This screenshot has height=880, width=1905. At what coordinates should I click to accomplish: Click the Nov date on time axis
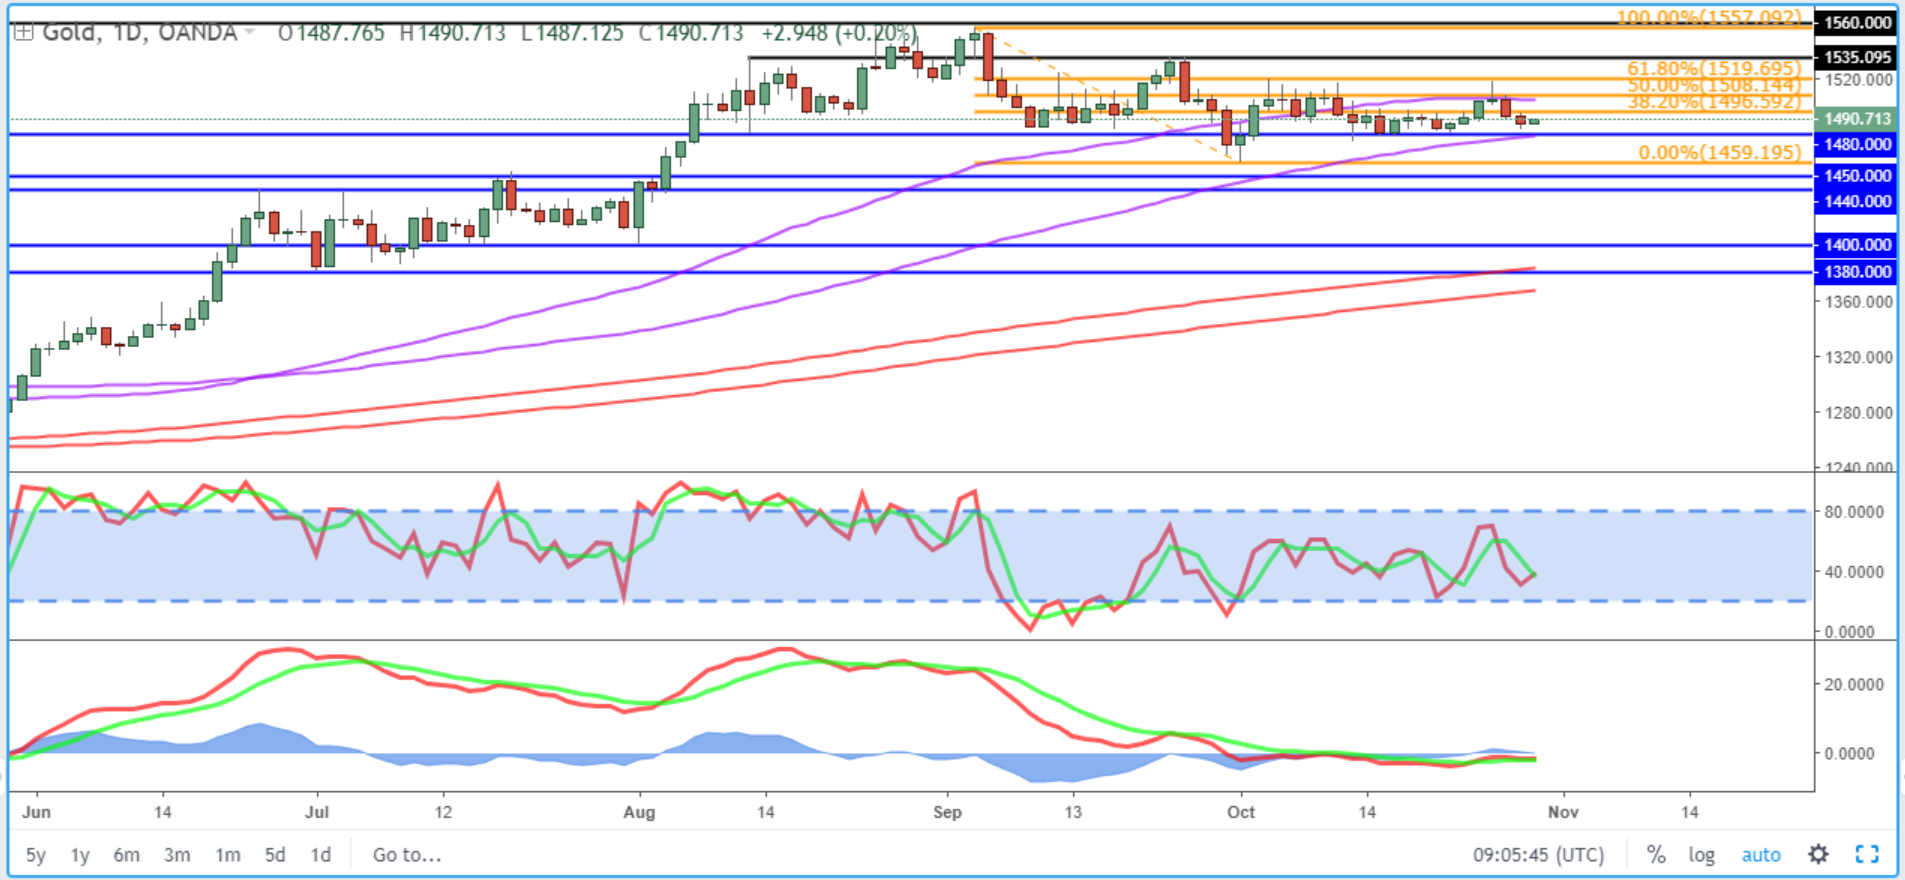(x=1563, y=812)
